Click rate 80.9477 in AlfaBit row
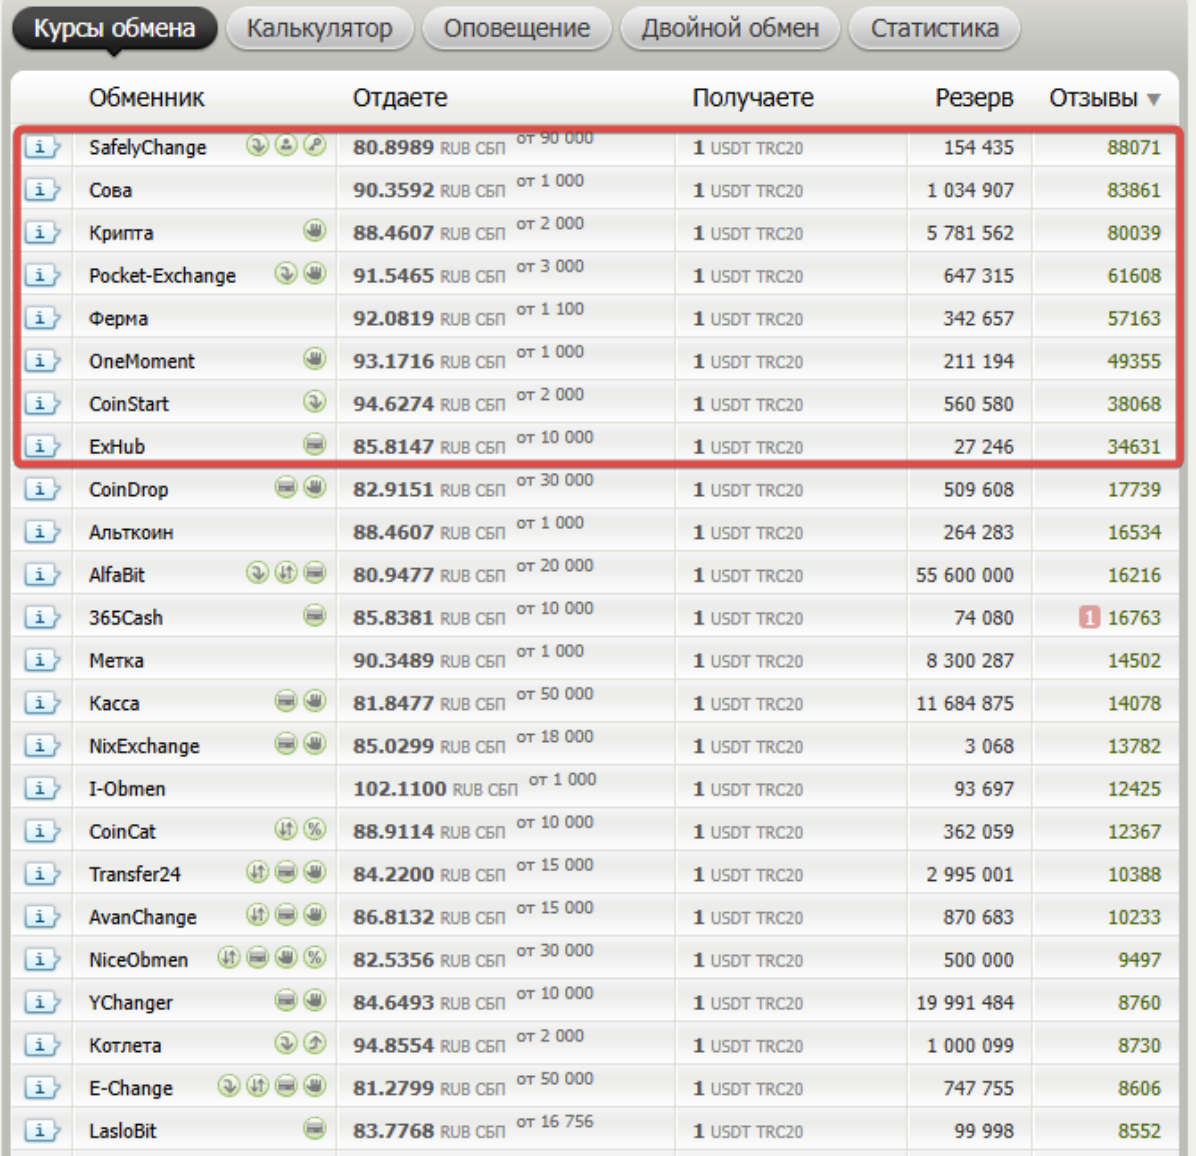This screenshot has height=1156, width=1196. click(x=394, y=575)
